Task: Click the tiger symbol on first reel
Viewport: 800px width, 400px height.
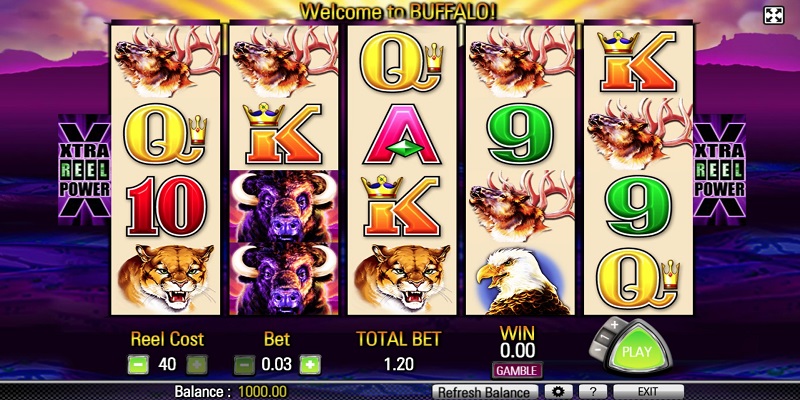Action: 166,279
